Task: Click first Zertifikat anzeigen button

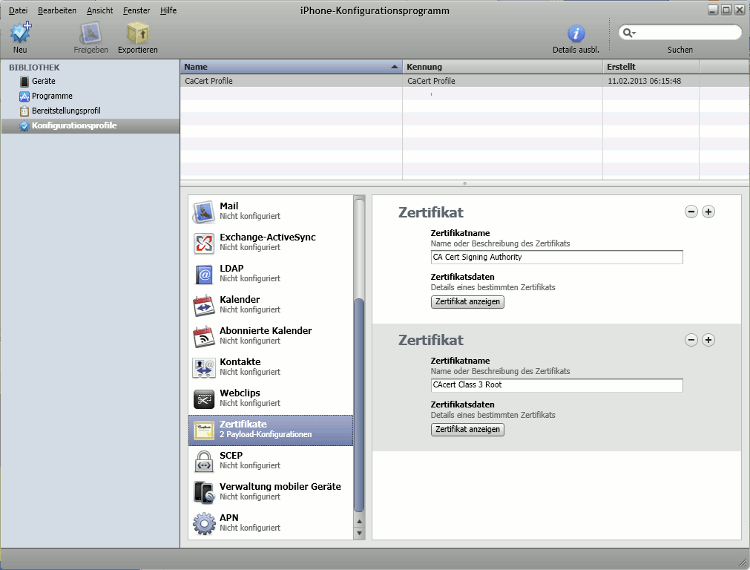Action: click(467, 301)
